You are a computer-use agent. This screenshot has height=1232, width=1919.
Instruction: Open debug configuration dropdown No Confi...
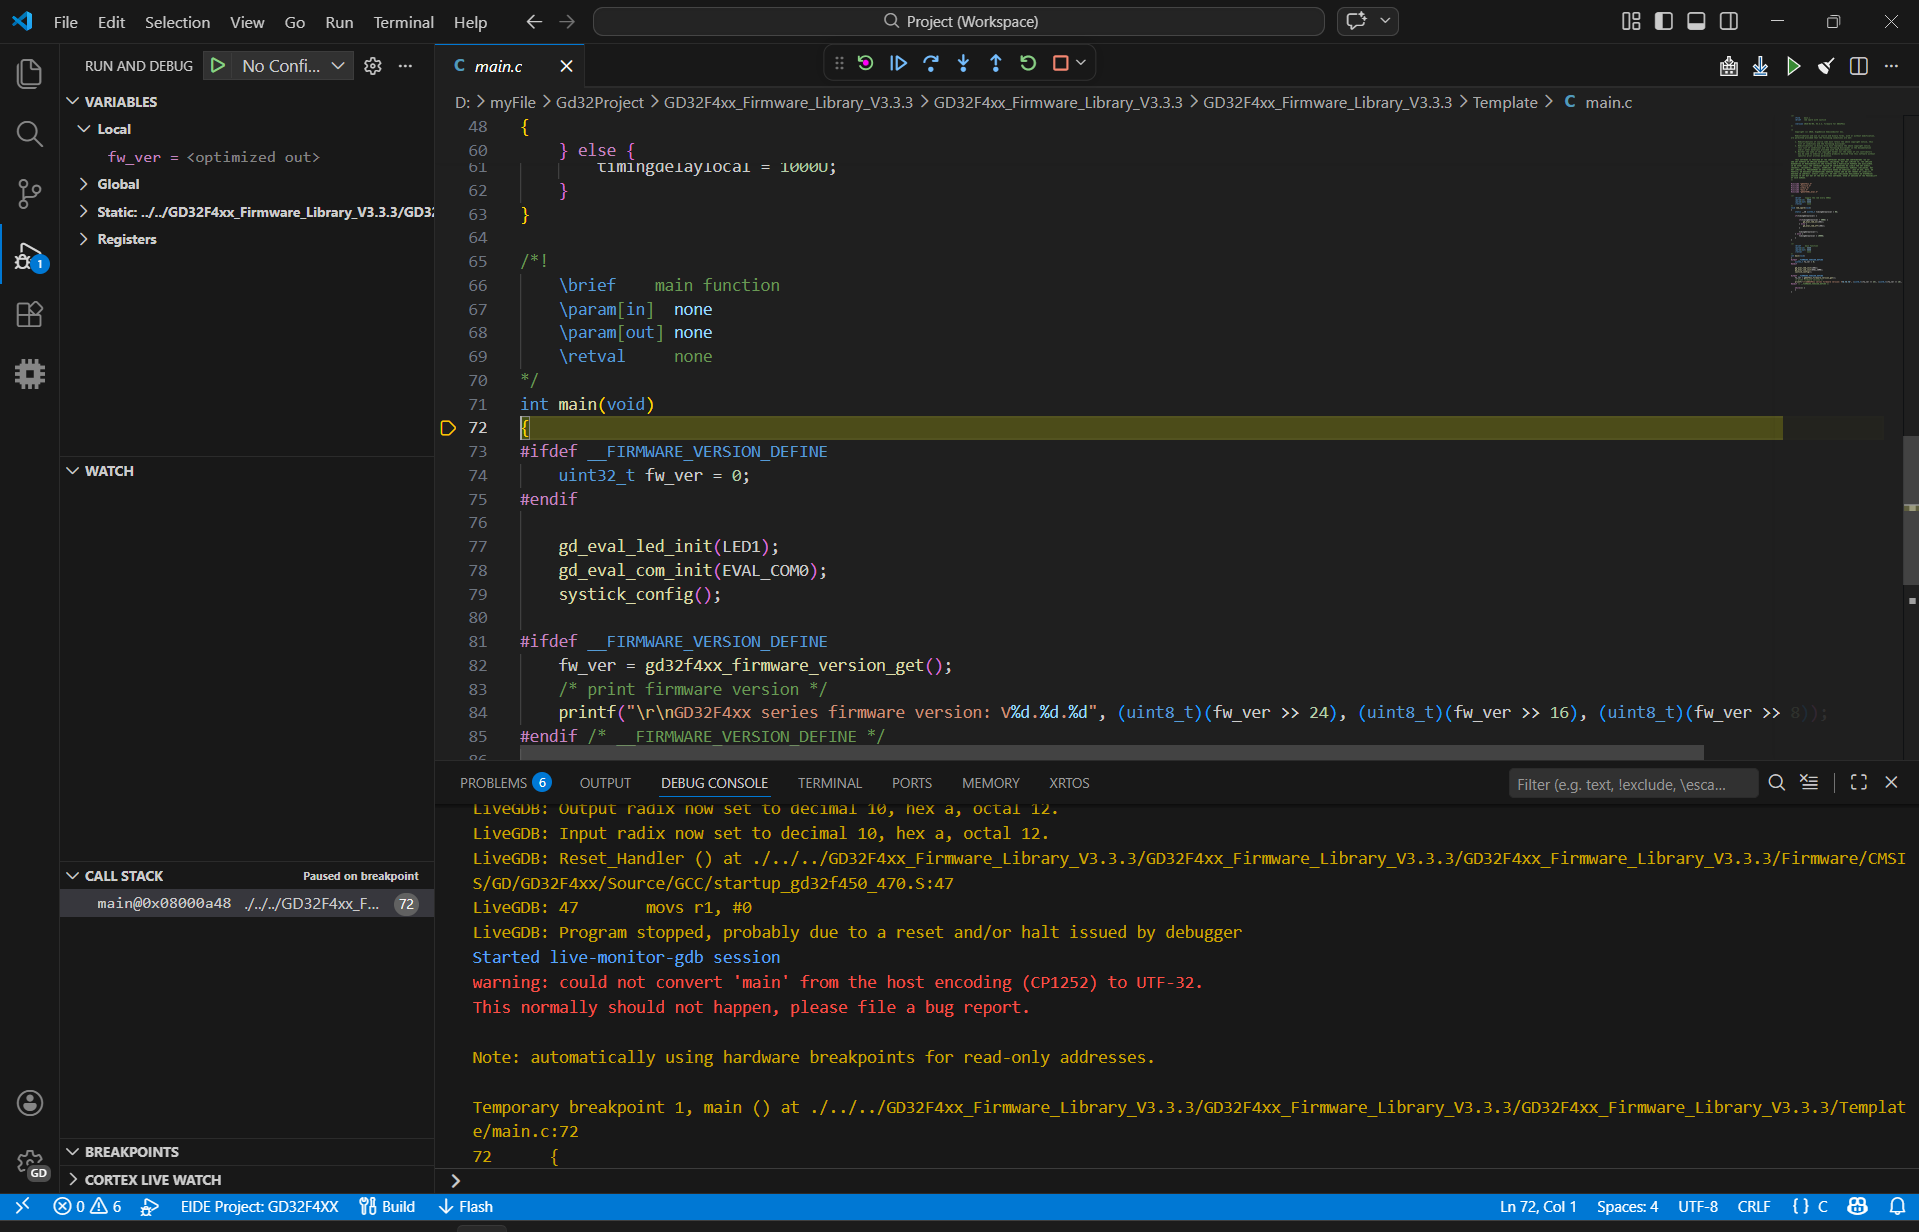click(292, 66)
